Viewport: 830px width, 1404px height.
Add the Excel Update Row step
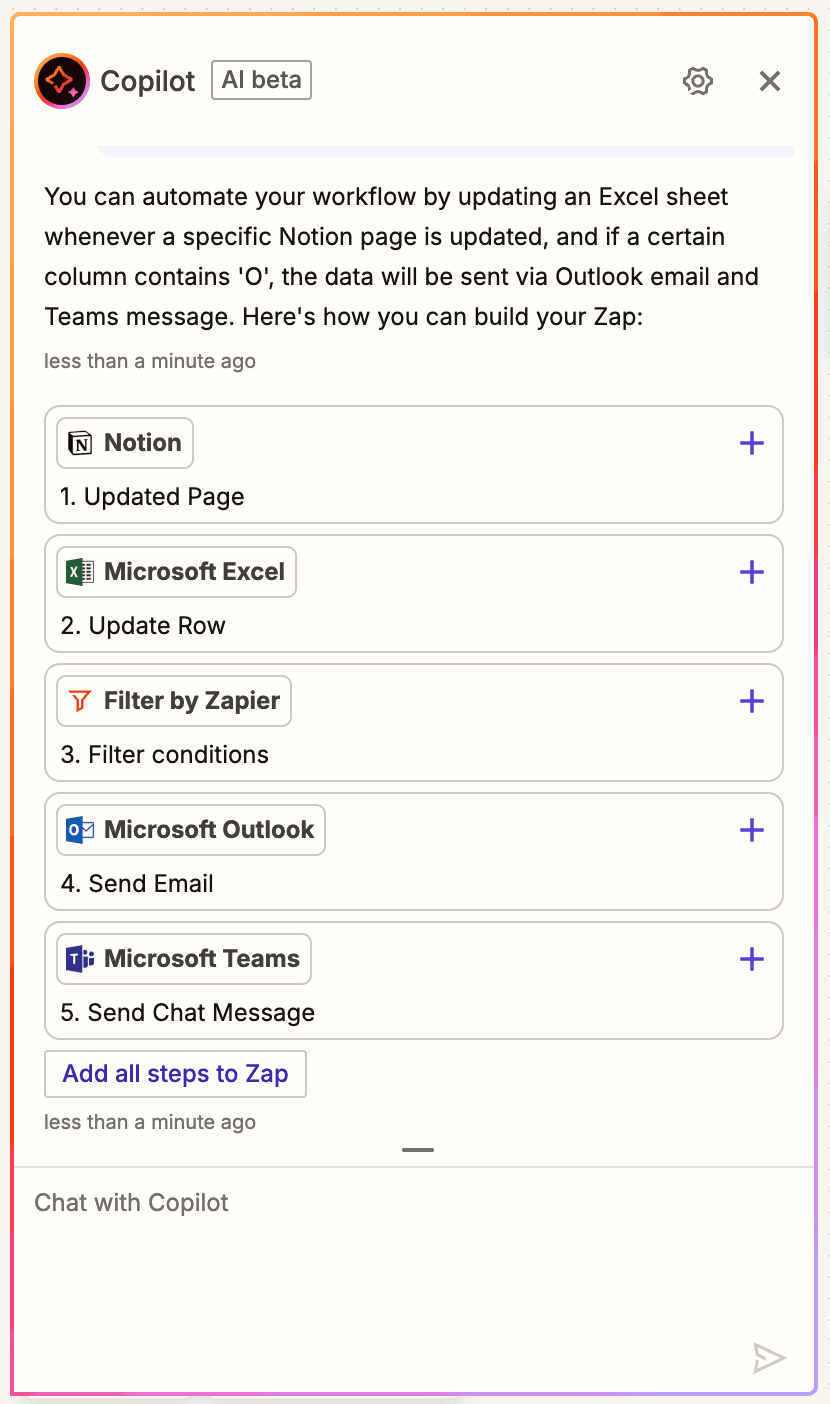(x=751, y=572)
